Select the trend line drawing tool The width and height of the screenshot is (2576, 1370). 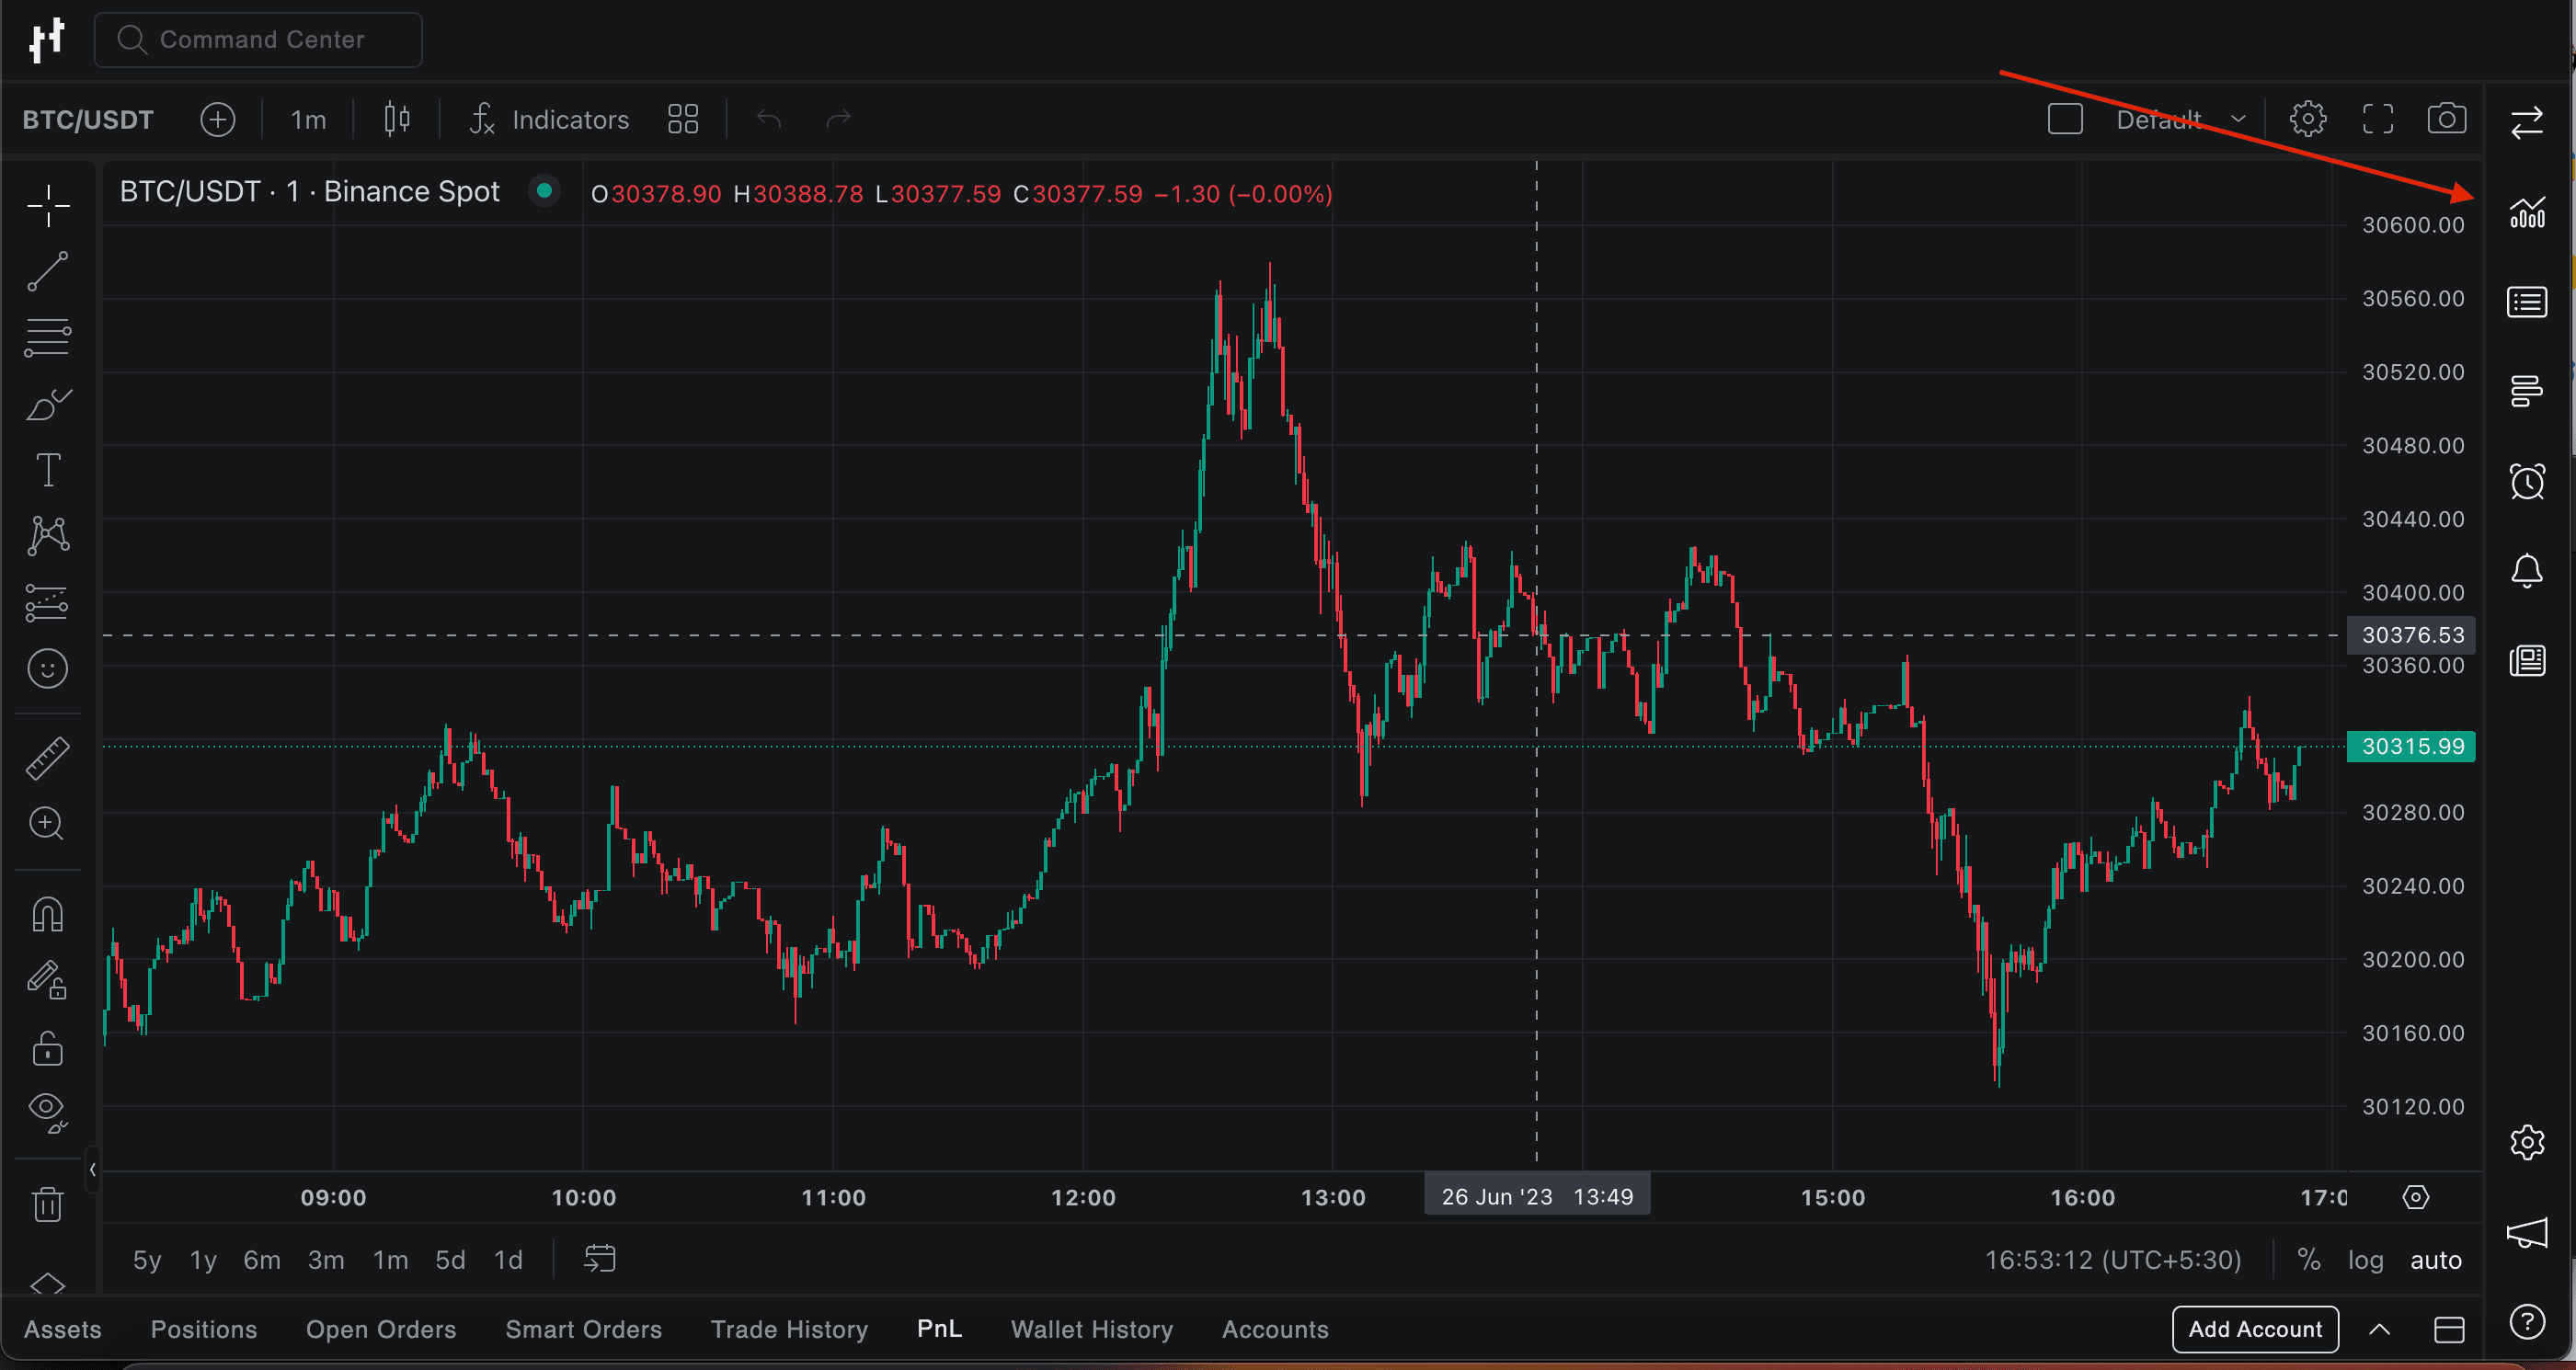click(x=47, y=272)
